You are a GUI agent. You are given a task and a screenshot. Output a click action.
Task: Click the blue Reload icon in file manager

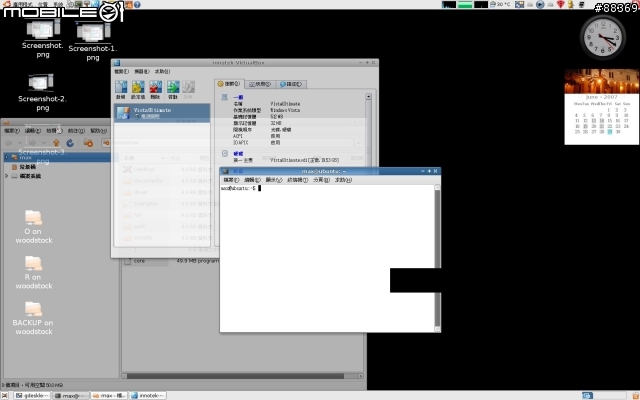coord(70,143)
